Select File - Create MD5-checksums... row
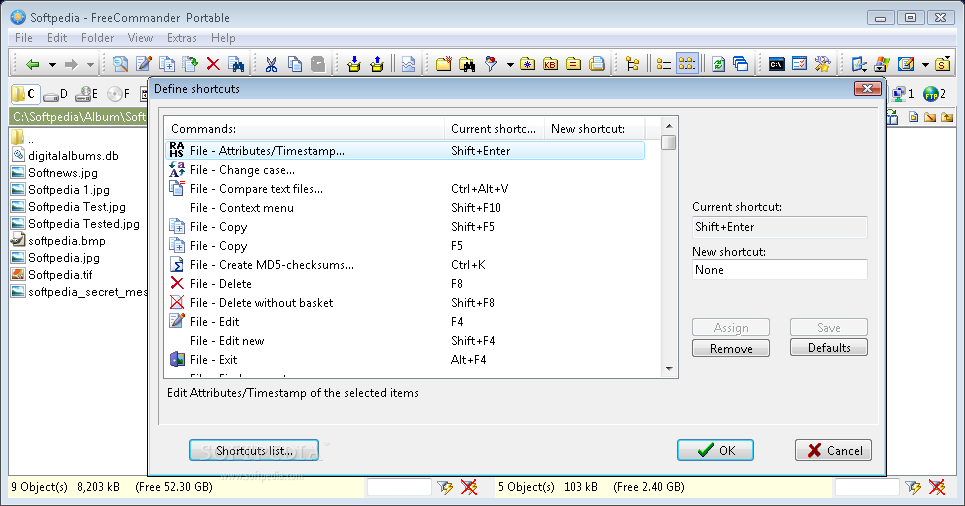This screenshot has height=506, width=965. (405, 265)
